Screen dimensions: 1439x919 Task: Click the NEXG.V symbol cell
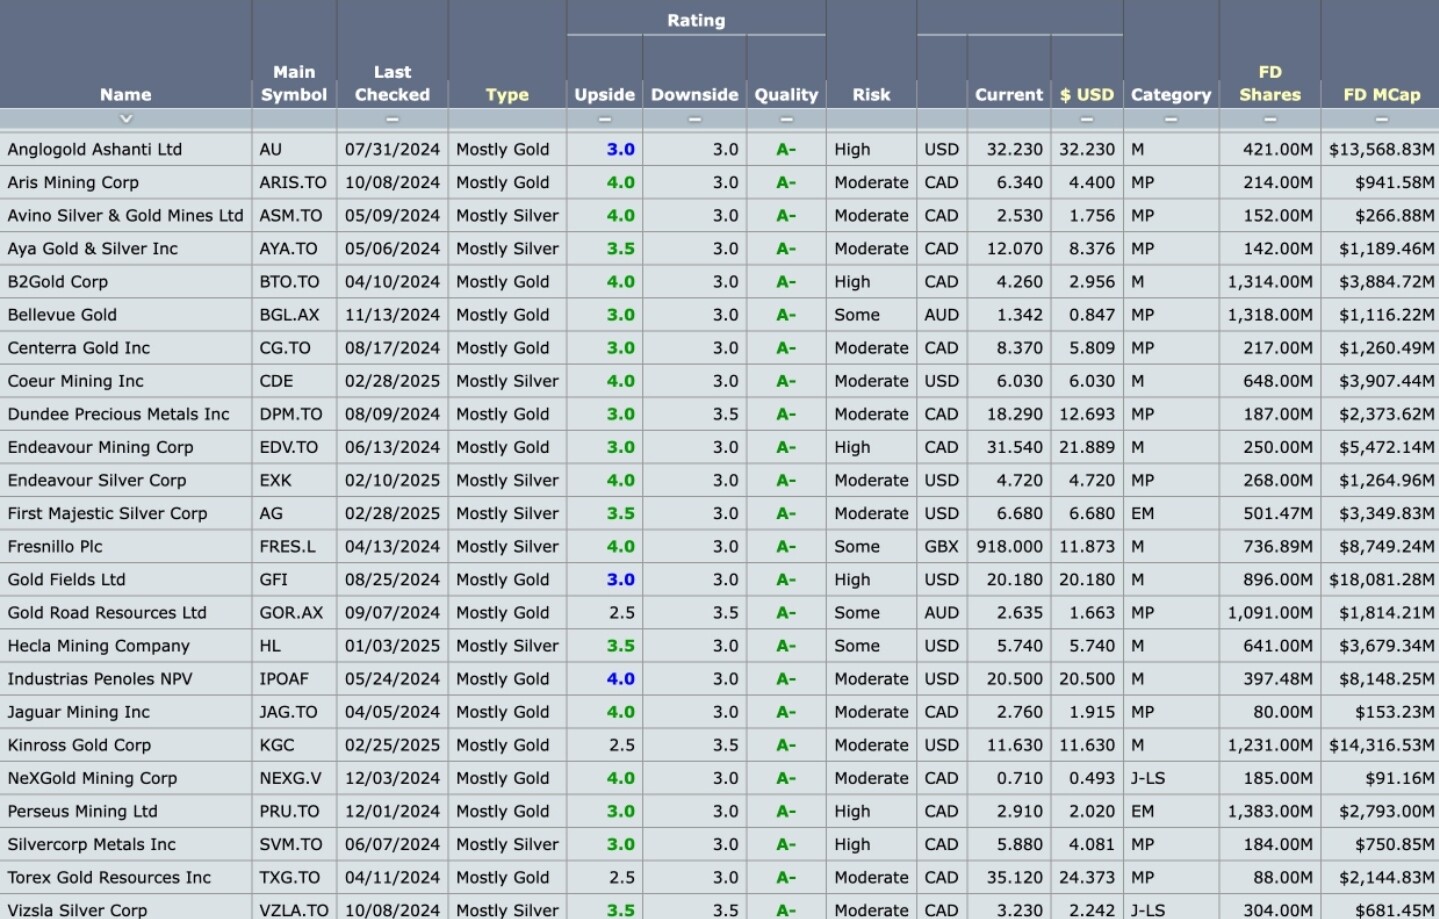(290, 778)
